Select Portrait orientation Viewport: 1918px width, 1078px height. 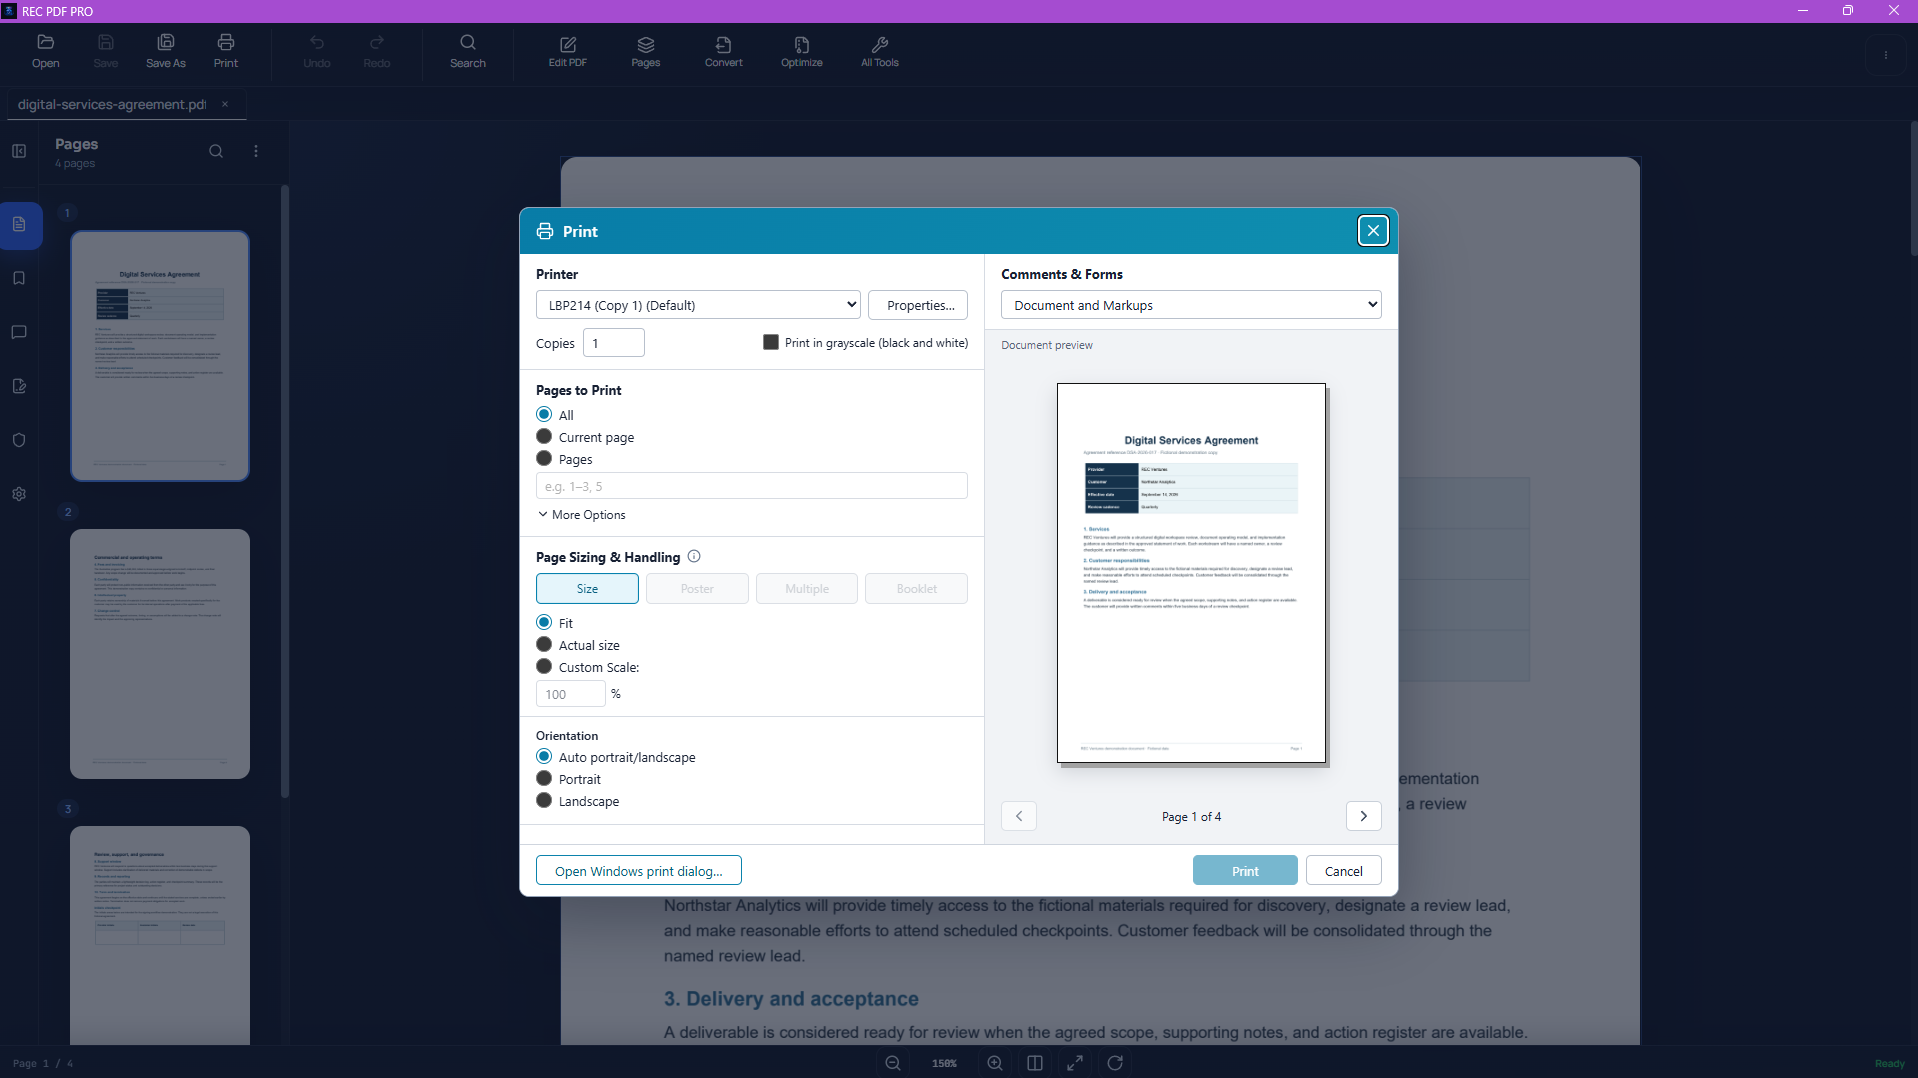(x=544, y=779)
